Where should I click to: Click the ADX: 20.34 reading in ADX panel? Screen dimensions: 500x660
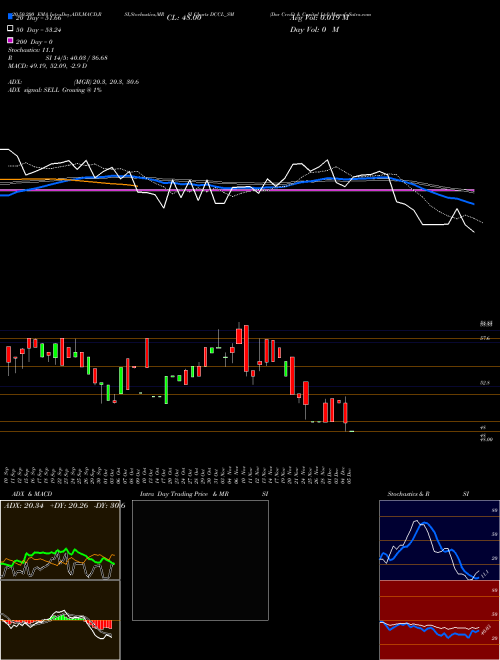pos(22,506)
